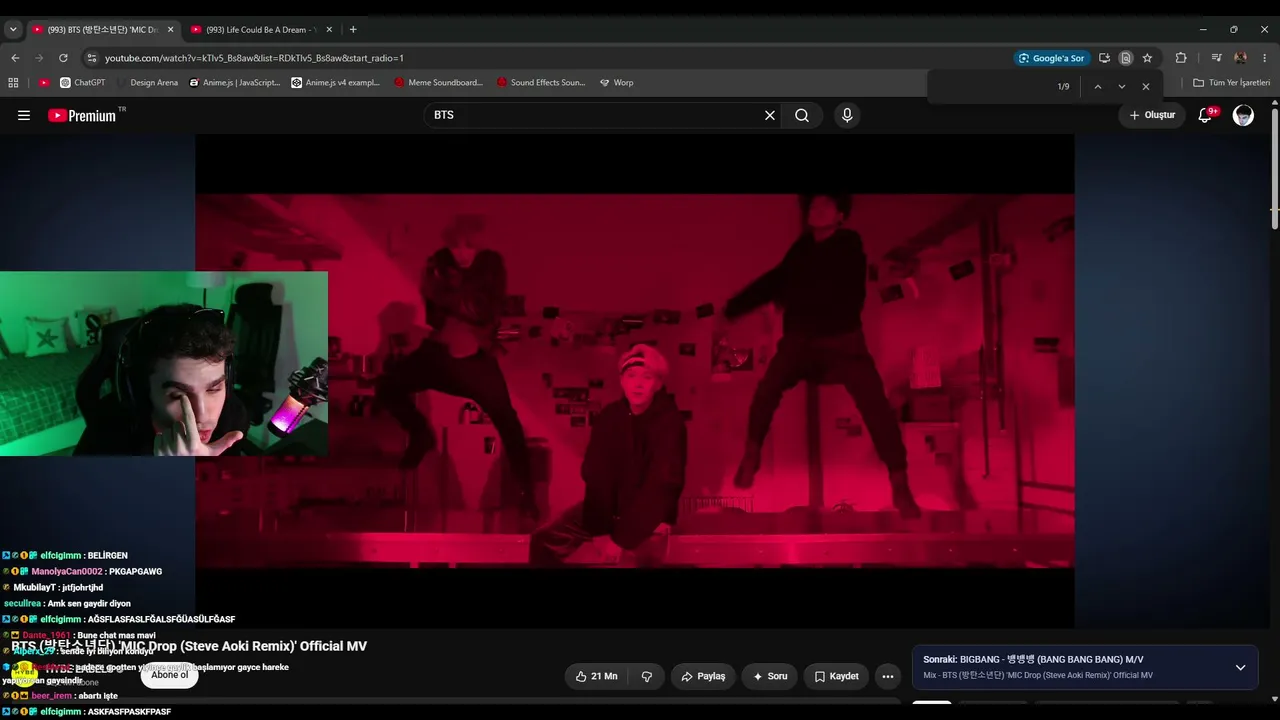Clear the BTS search text

click(x=770, y=115)
